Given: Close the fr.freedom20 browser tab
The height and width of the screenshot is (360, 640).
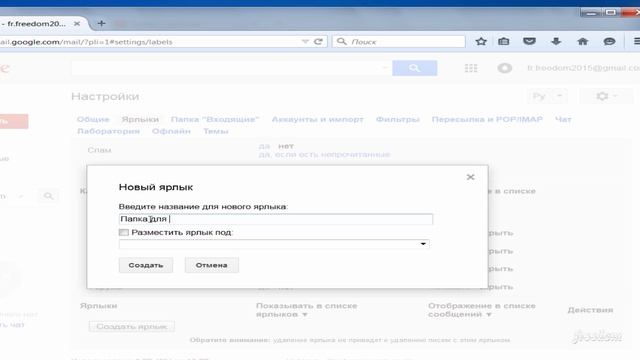Looking at the screenshot, I should click(77, 24).
